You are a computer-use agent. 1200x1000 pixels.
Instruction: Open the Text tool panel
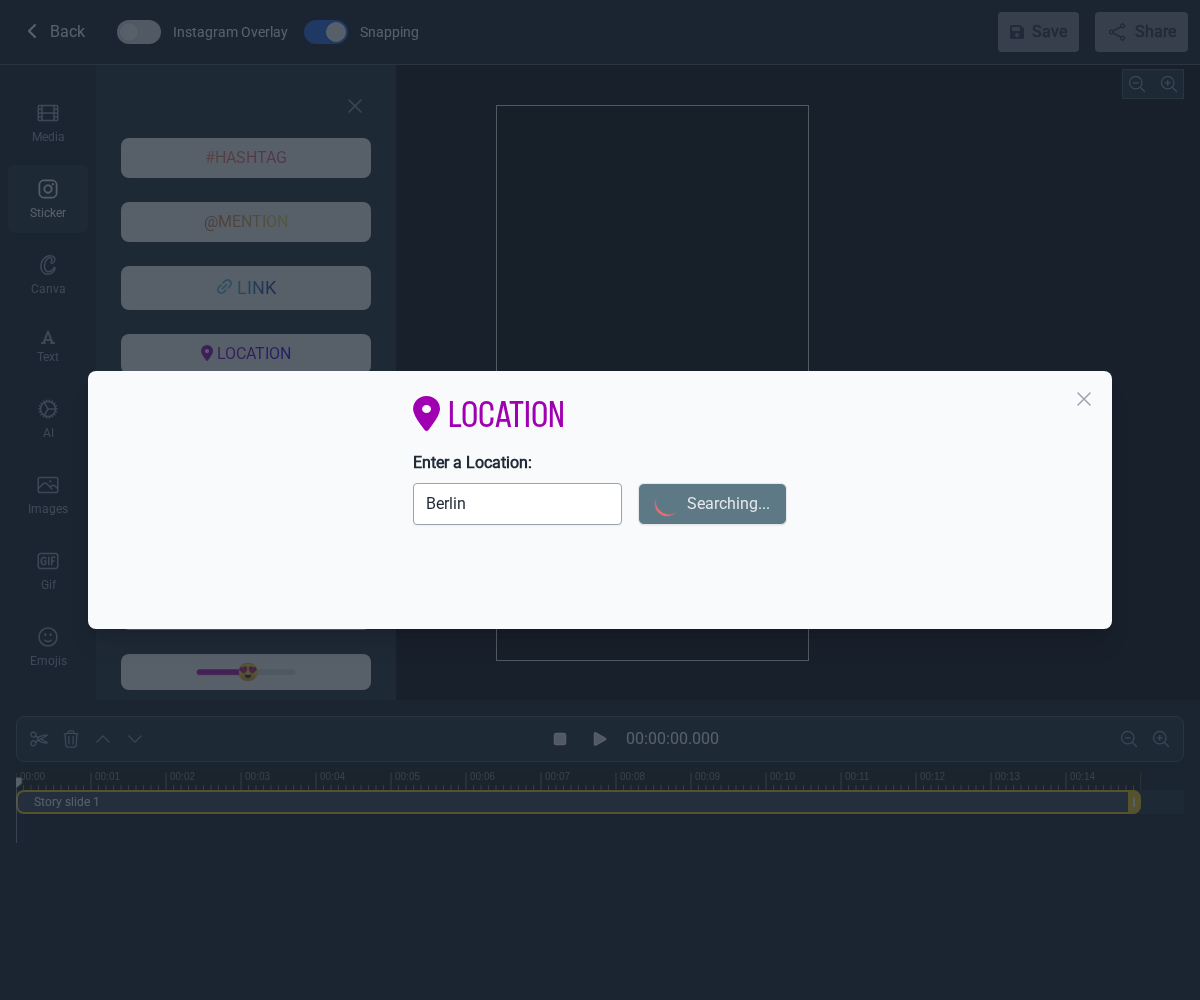(x=47, y=344)
